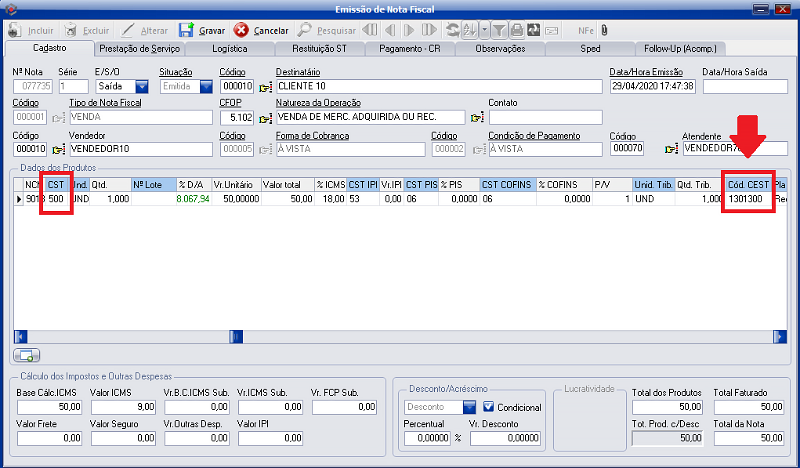Click the NFe toolbar button
The image size is (800, 468).
(586, 31)
